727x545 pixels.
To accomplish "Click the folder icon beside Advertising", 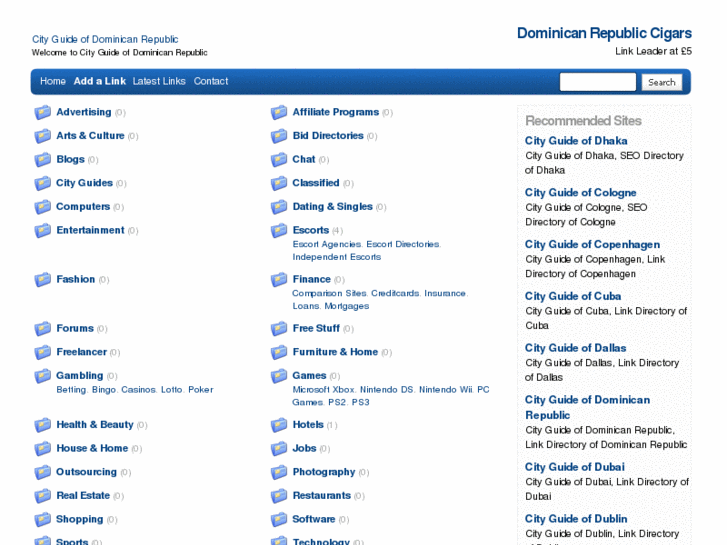I will (x=43, y=112).
